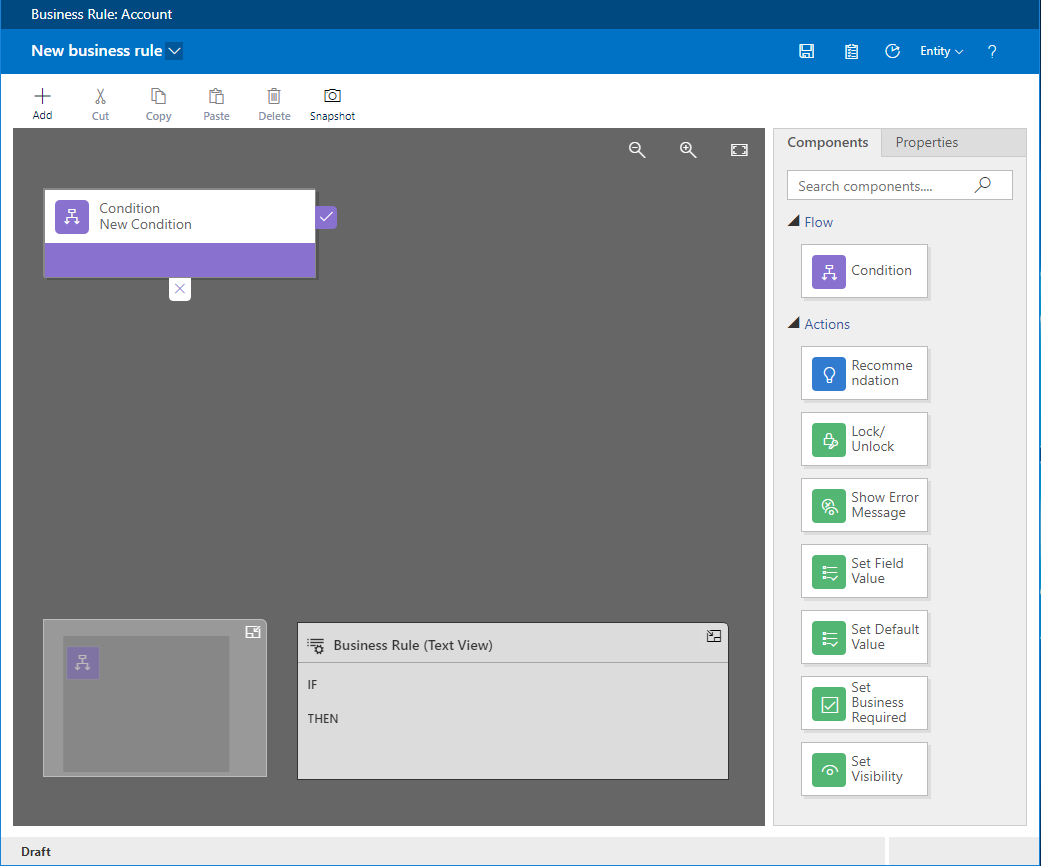The width and height of the screenshot is (1041, 866).
Task: Click the Save disk icon in header
Action: [806, 51]
